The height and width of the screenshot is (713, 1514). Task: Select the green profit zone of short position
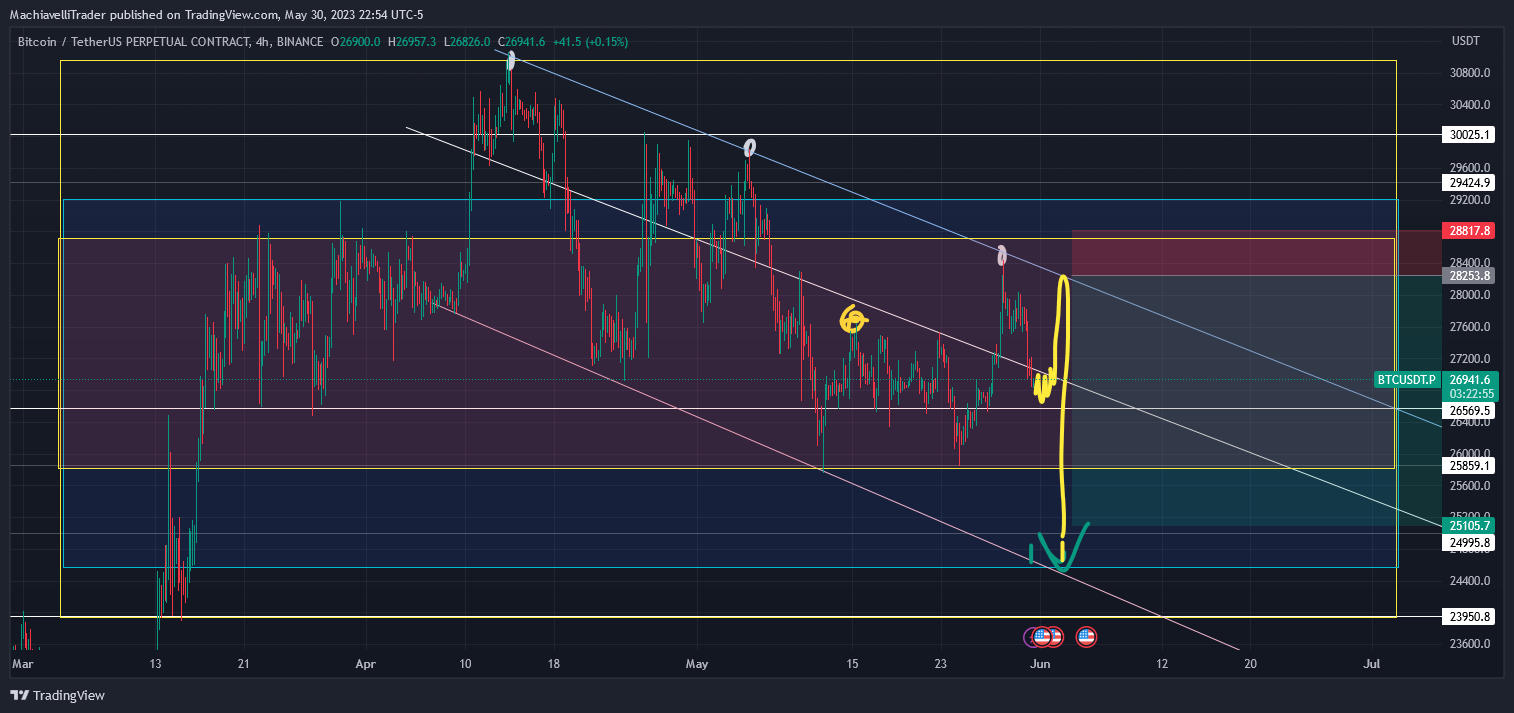[x=1256, y=400]
